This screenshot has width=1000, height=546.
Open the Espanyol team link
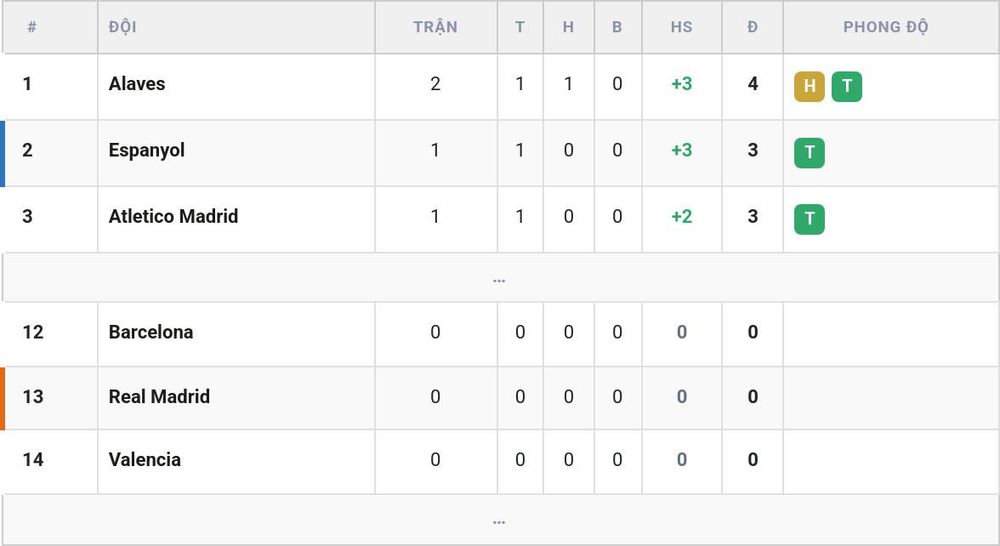tap(147, 151)
